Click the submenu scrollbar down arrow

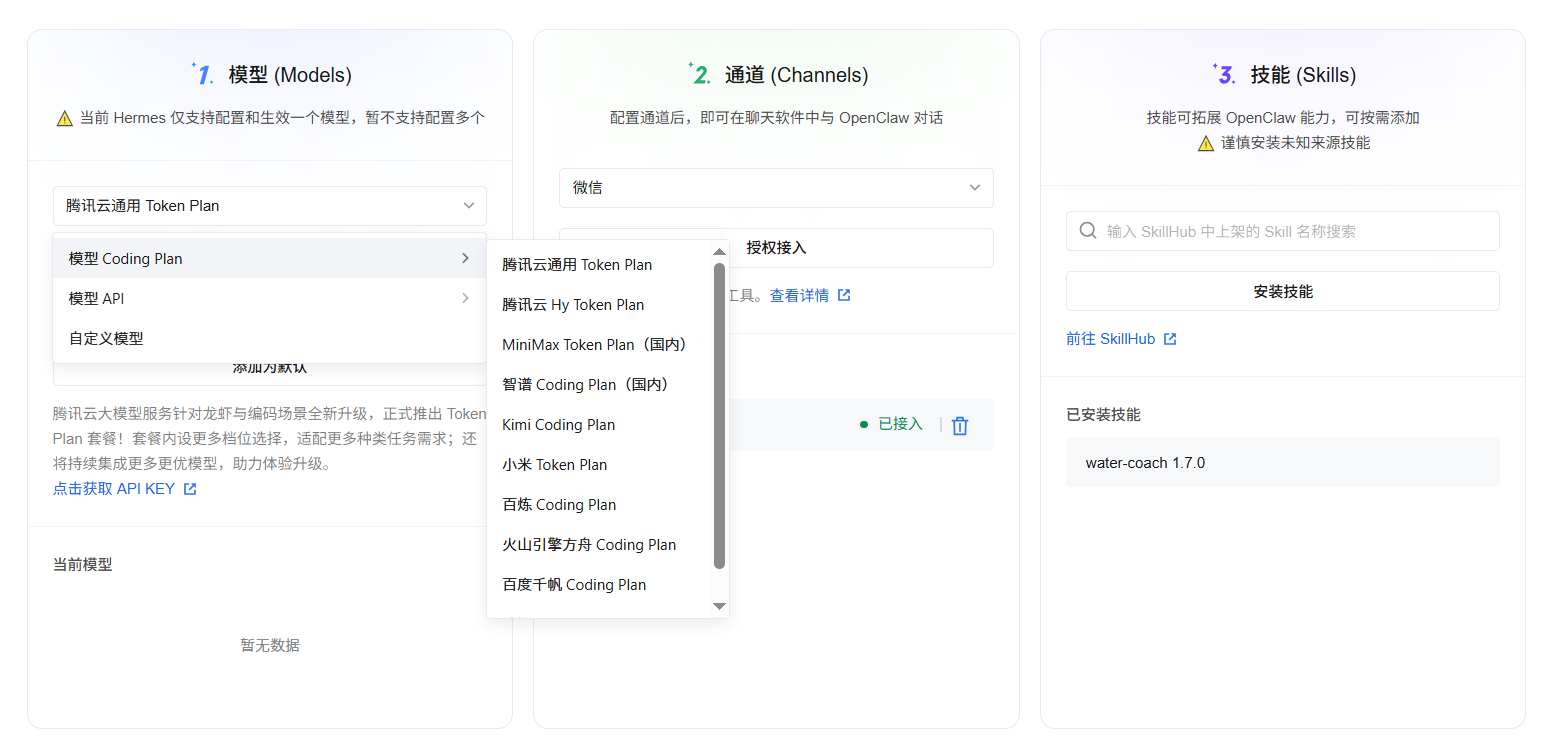tap(719, 606)
